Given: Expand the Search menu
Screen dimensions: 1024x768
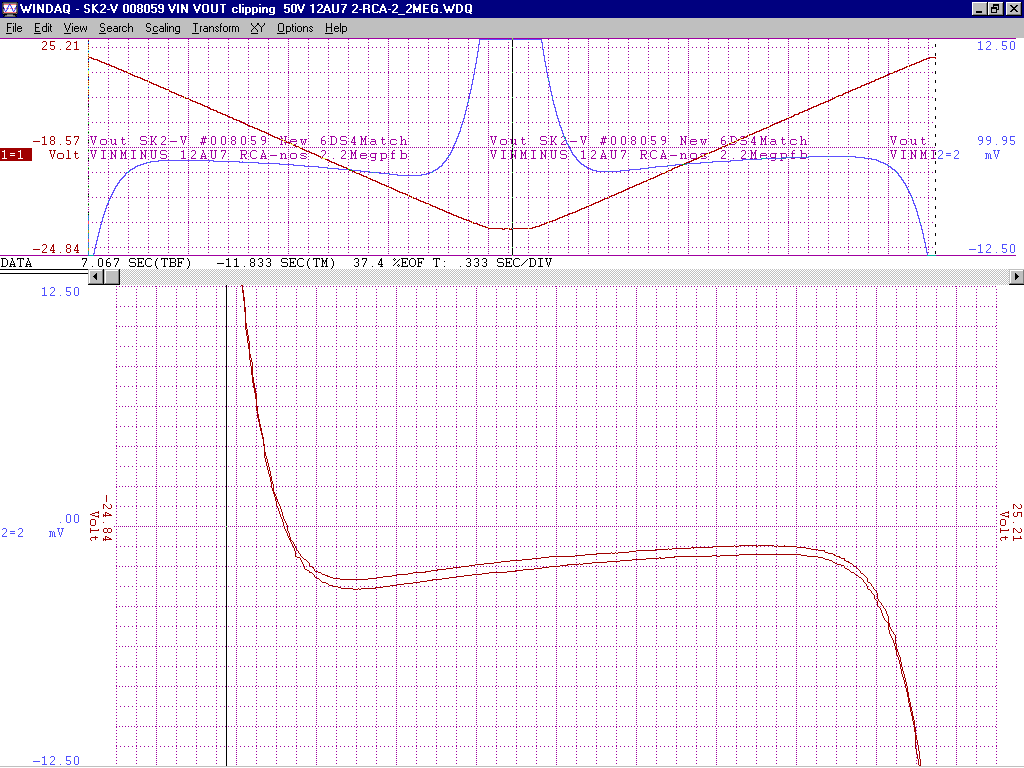Looking at the screenshot, I should (x=116, y=28).
